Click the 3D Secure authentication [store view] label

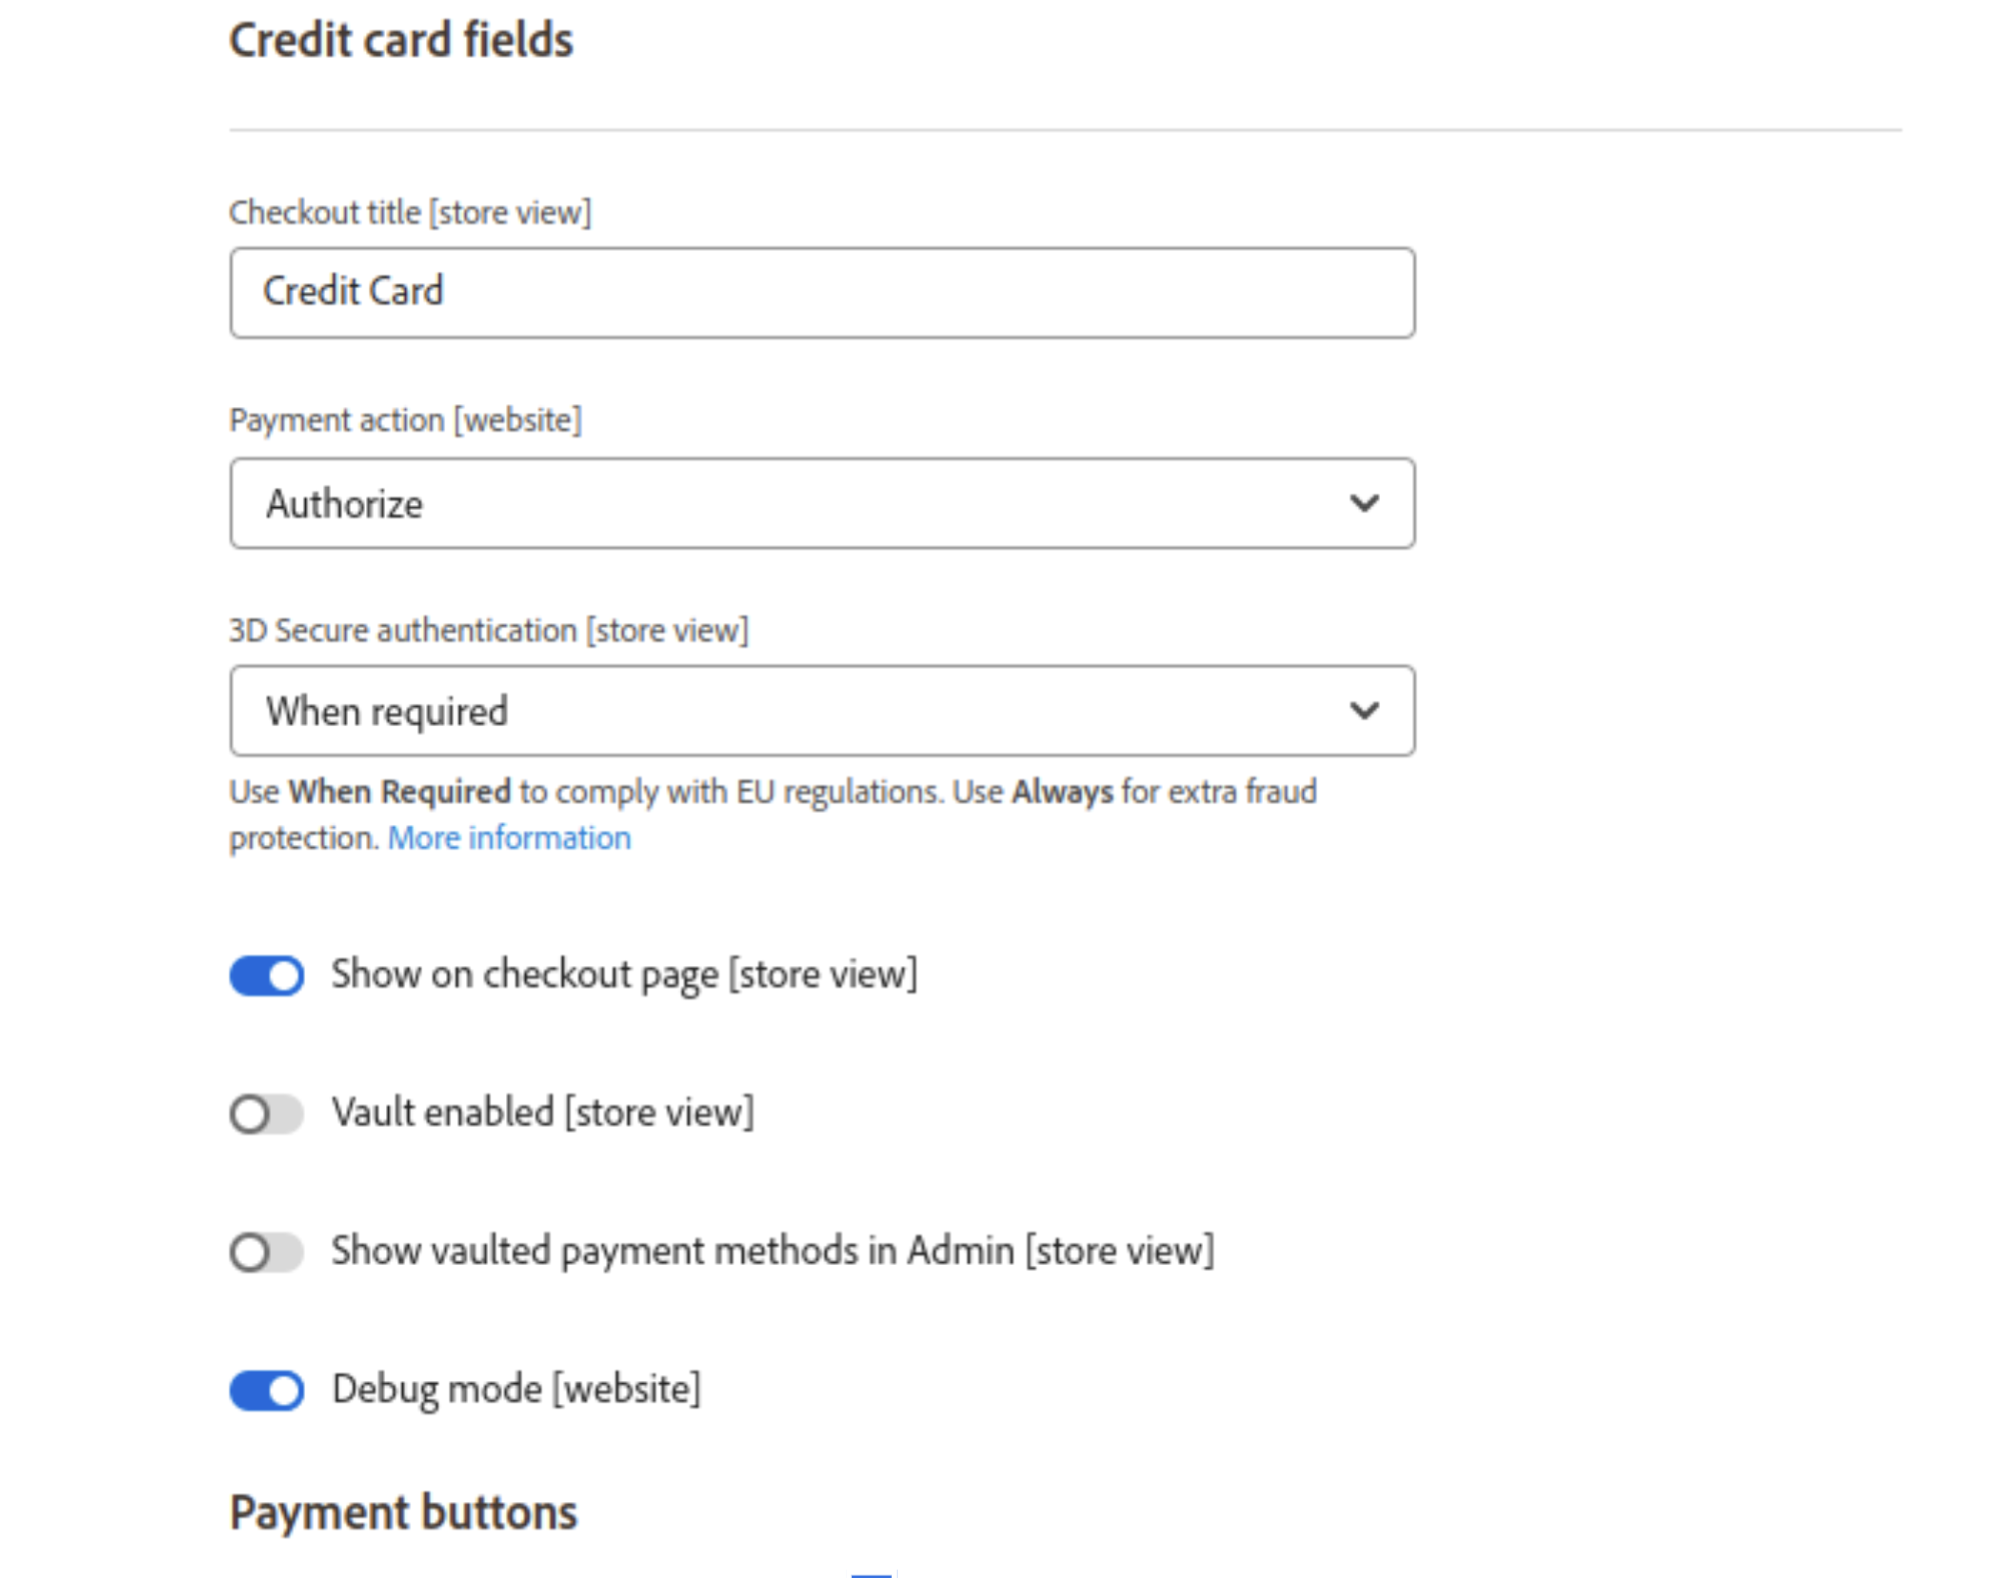click(488, 631)
